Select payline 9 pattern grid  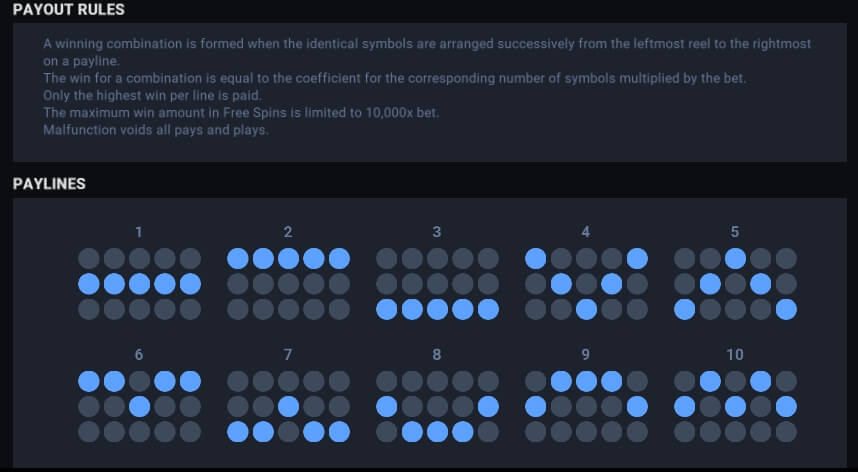pyautogui.click(x=586, y=406)
